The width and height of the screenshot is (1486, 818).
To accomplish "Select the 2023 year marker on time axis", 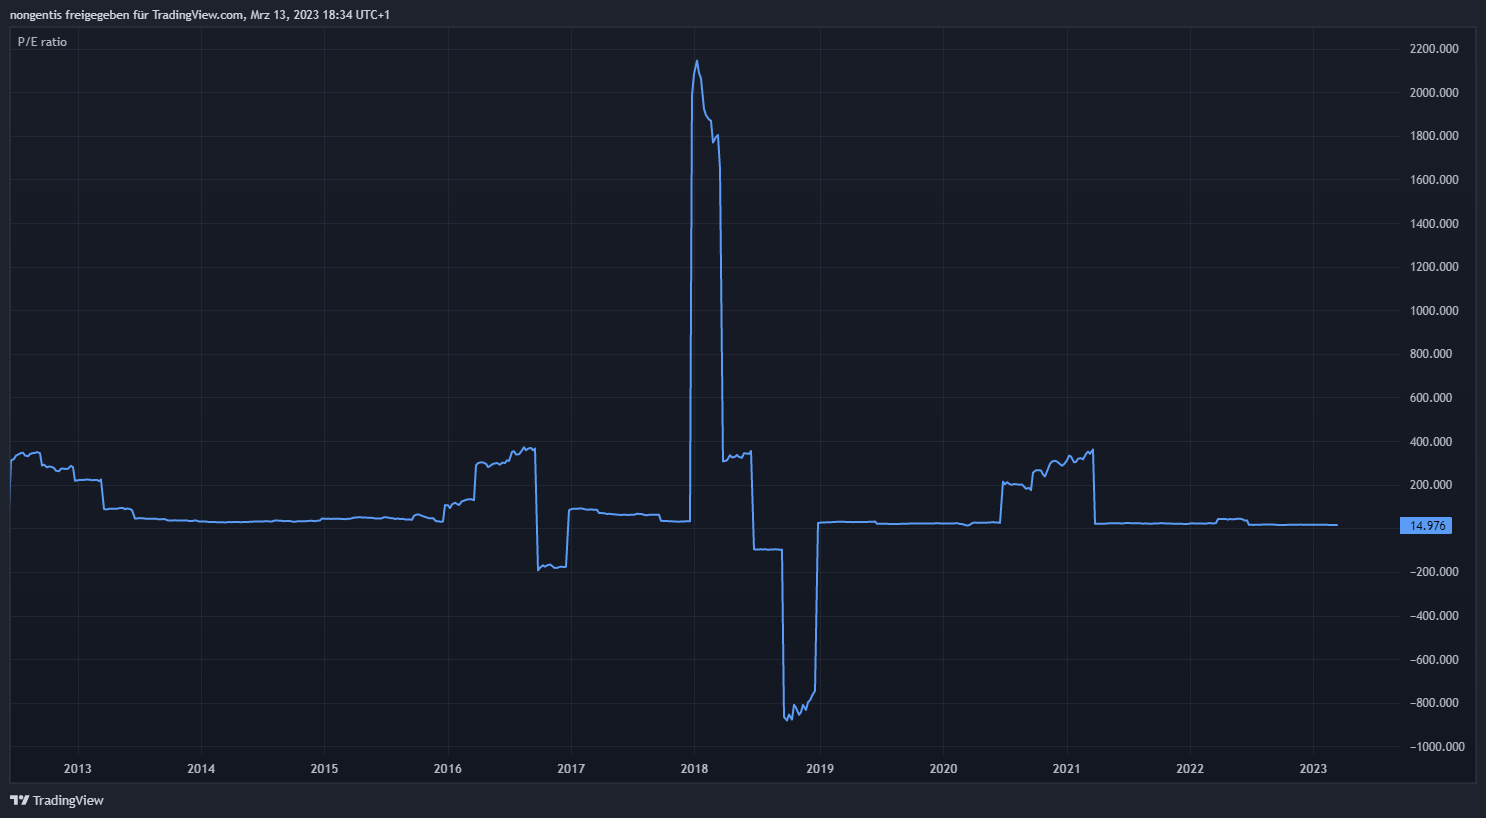I will coord(1313,769).
